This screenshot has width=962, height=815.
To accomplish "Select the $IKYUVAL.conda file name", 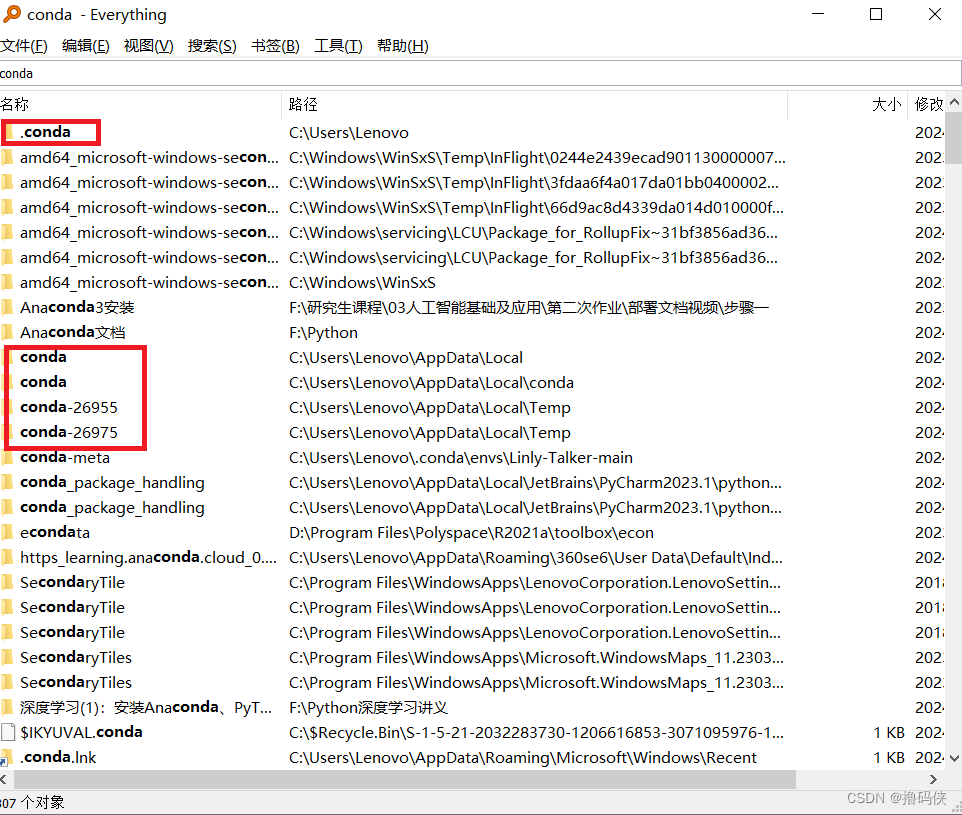I will 81,732.
